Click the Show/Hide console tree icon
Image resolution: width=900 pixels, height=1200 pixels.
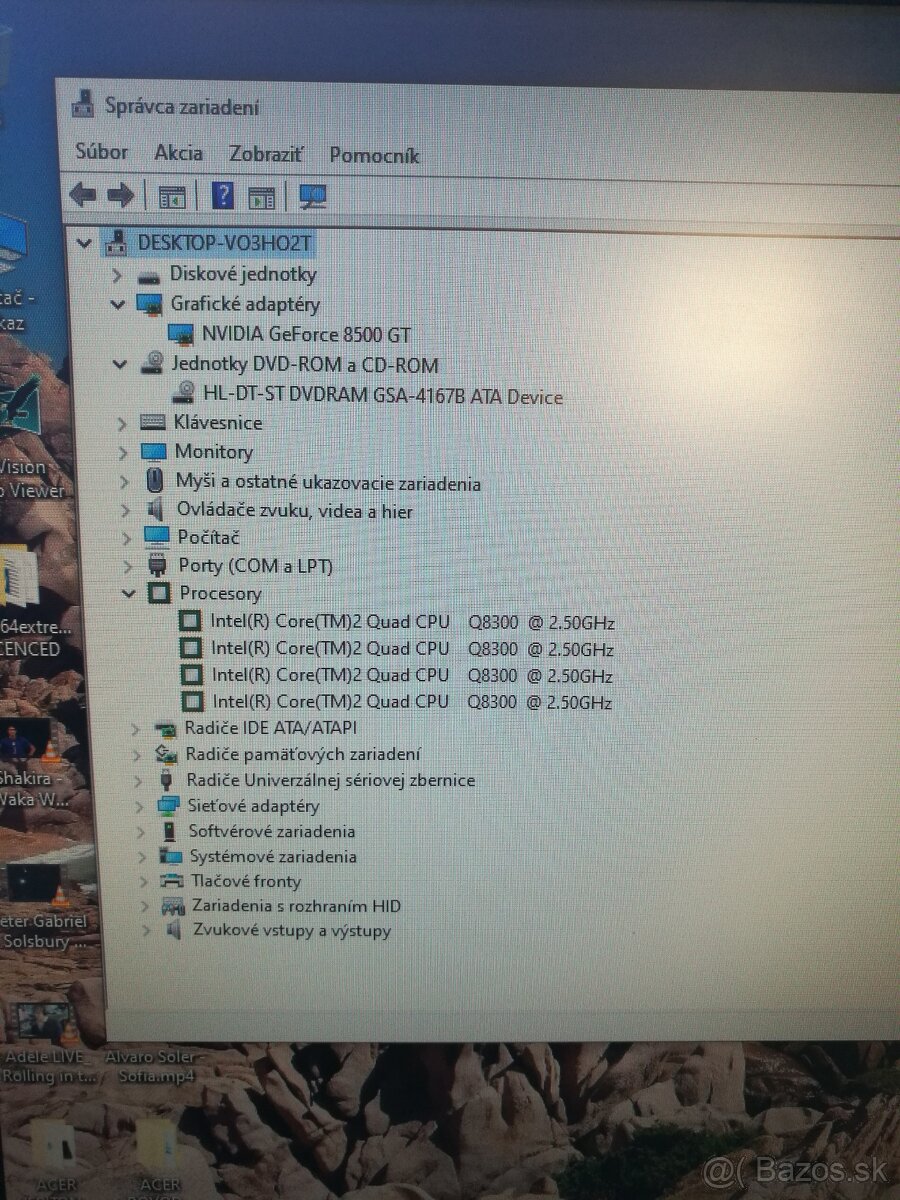[x=172, y=195]
